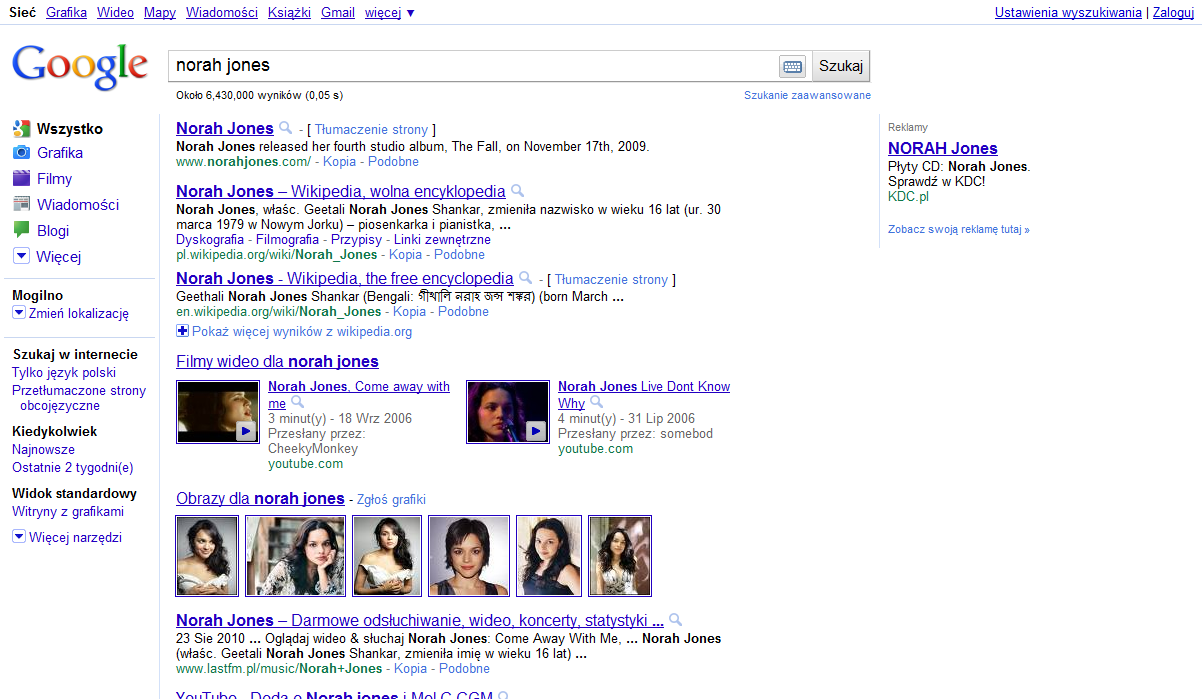1202x699 pixels.
Task: Open the virtual keyboard icon in search box
Action: 792,67
